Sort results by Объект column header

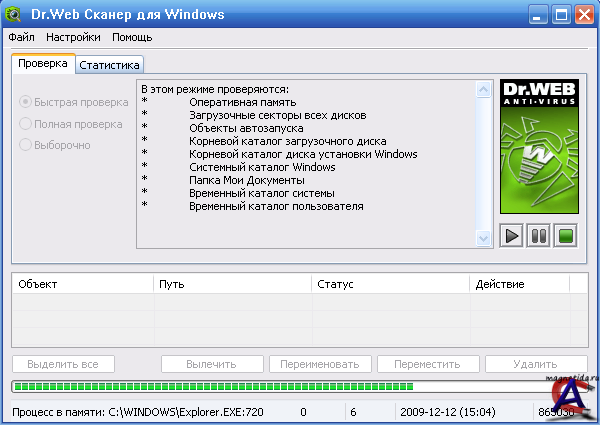82,284
